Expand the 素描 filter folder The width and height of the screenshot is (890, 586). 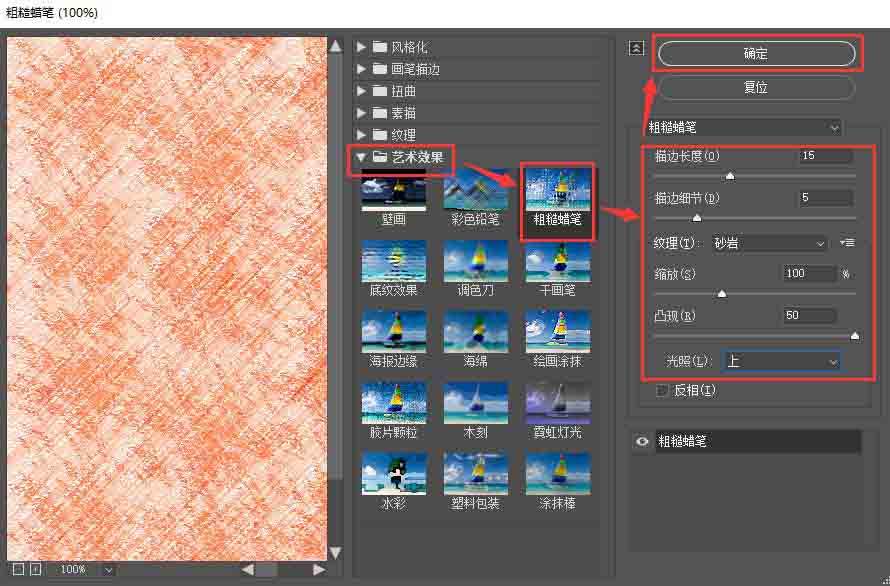pos(361,113)
